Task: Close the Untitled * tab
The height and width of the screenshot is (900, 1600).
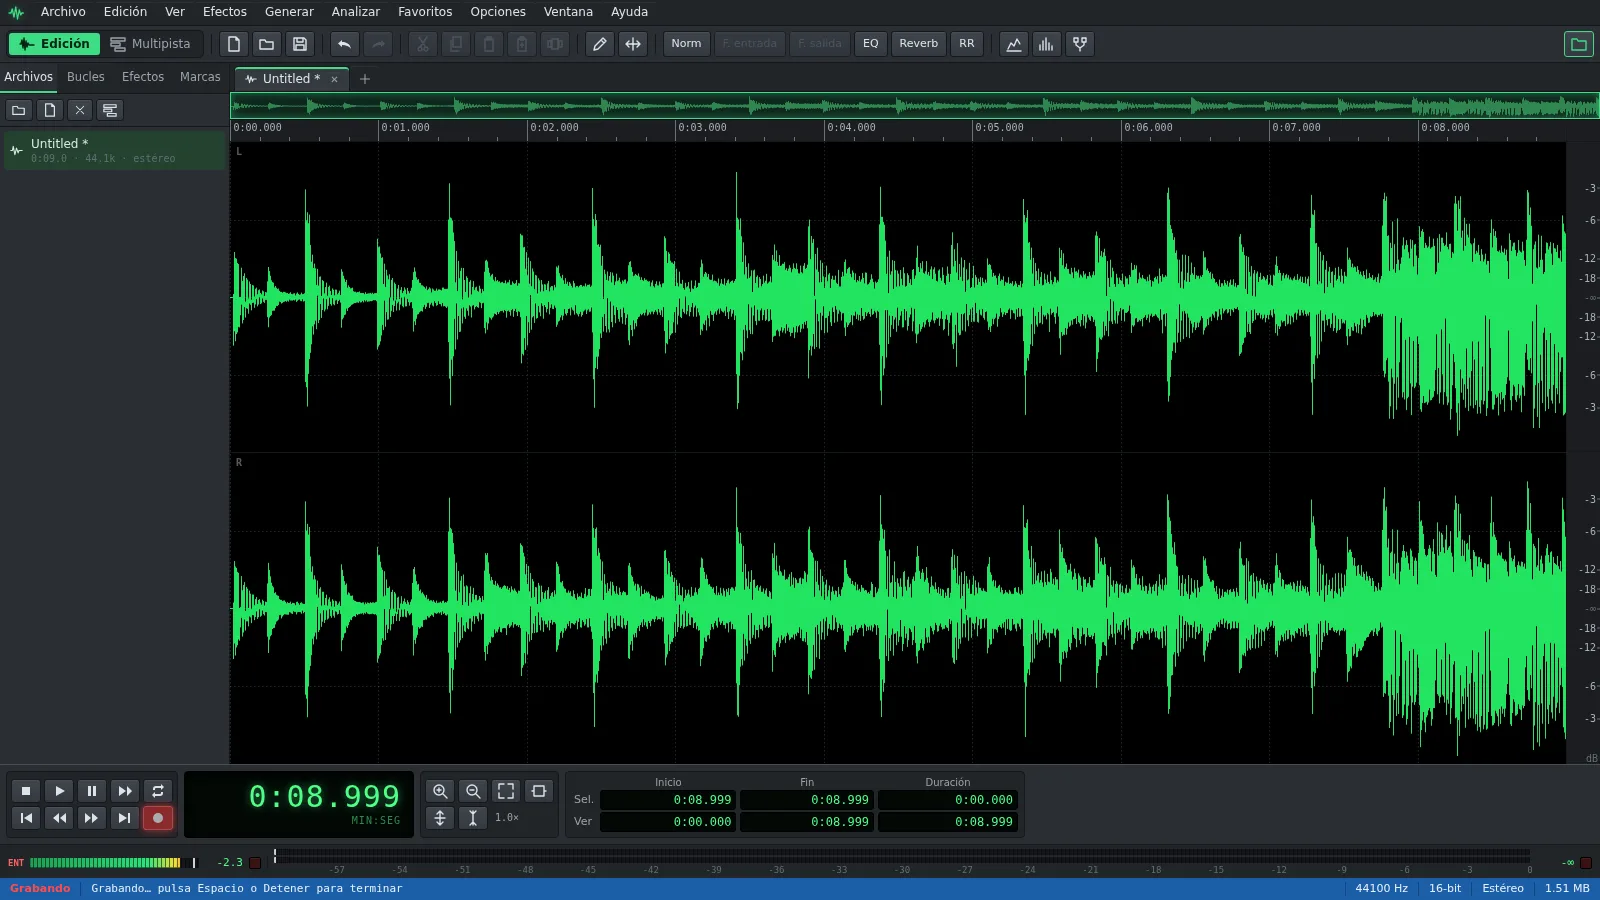Action: pos(334,79)
